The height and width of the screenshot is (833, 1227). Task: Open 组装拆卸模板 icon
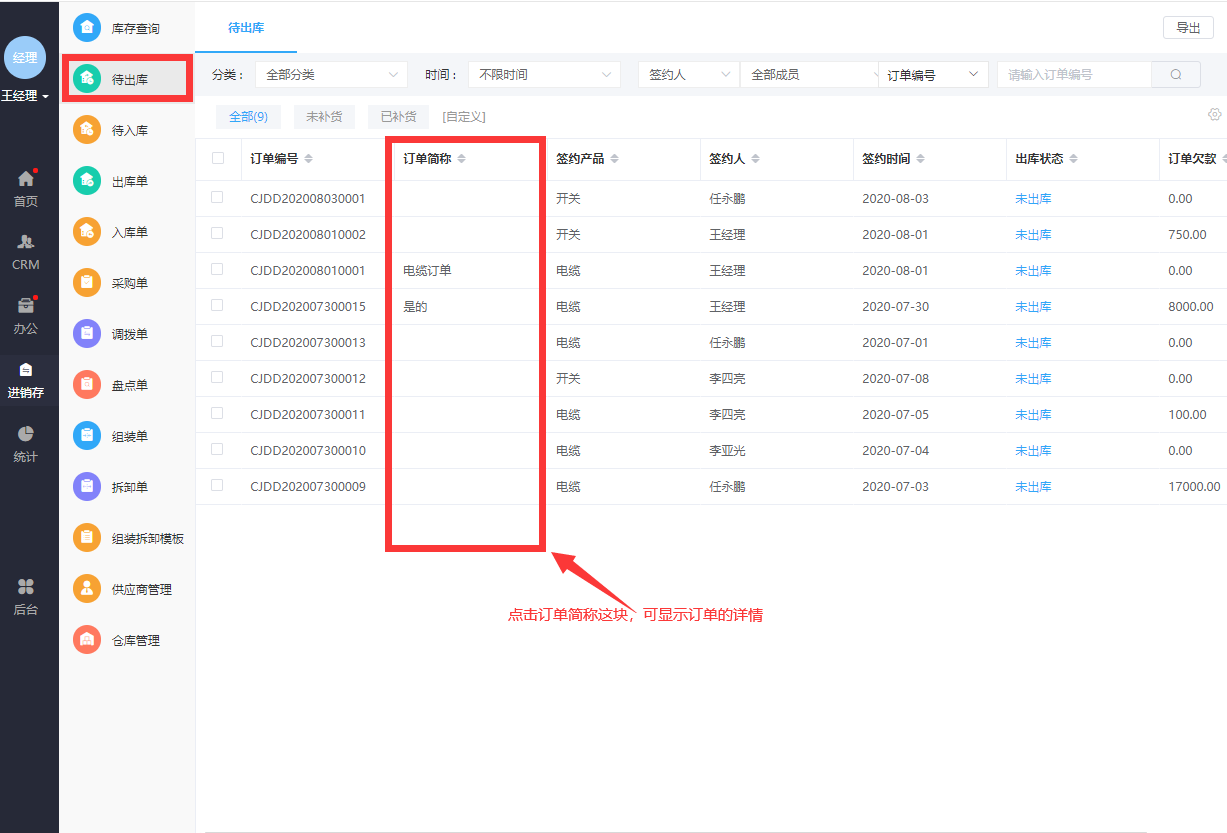87,538
